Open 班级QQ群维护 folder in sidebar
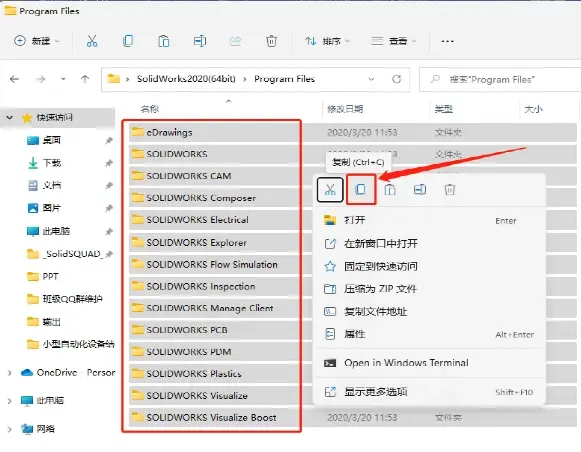581x452 pixels. pyautogui.click(x=65, y=299)
